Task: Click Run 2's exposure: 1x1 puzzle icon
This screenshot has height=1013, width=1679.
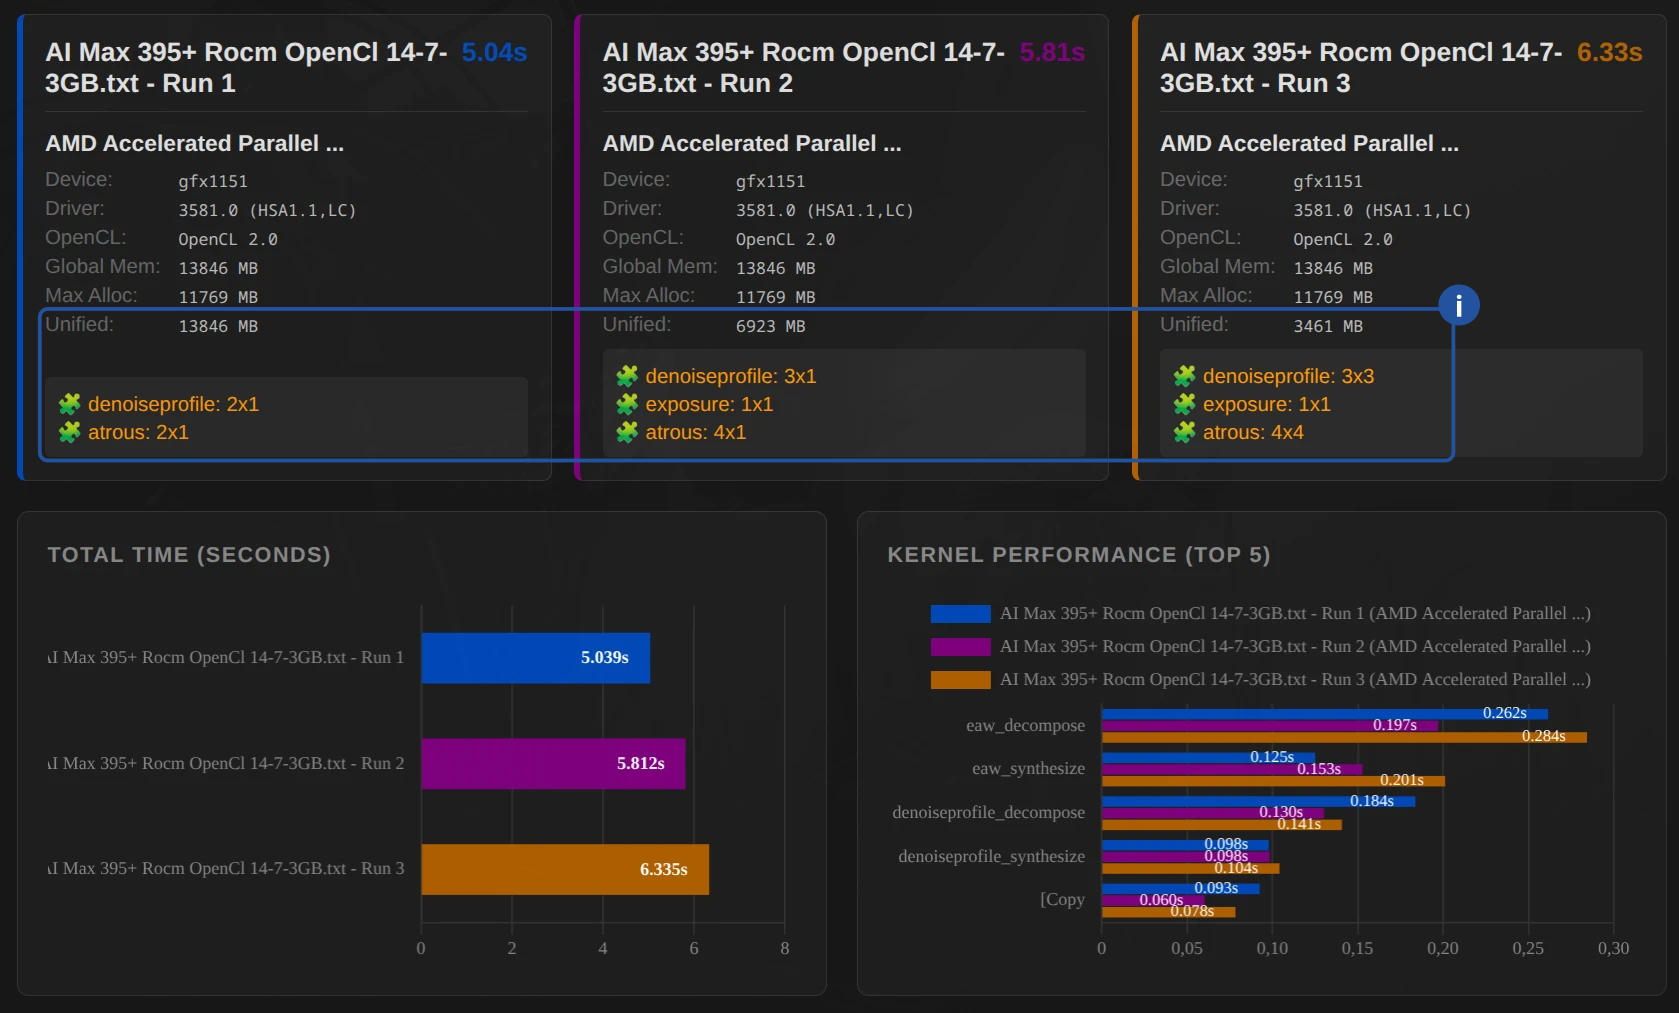Action: 627,404
